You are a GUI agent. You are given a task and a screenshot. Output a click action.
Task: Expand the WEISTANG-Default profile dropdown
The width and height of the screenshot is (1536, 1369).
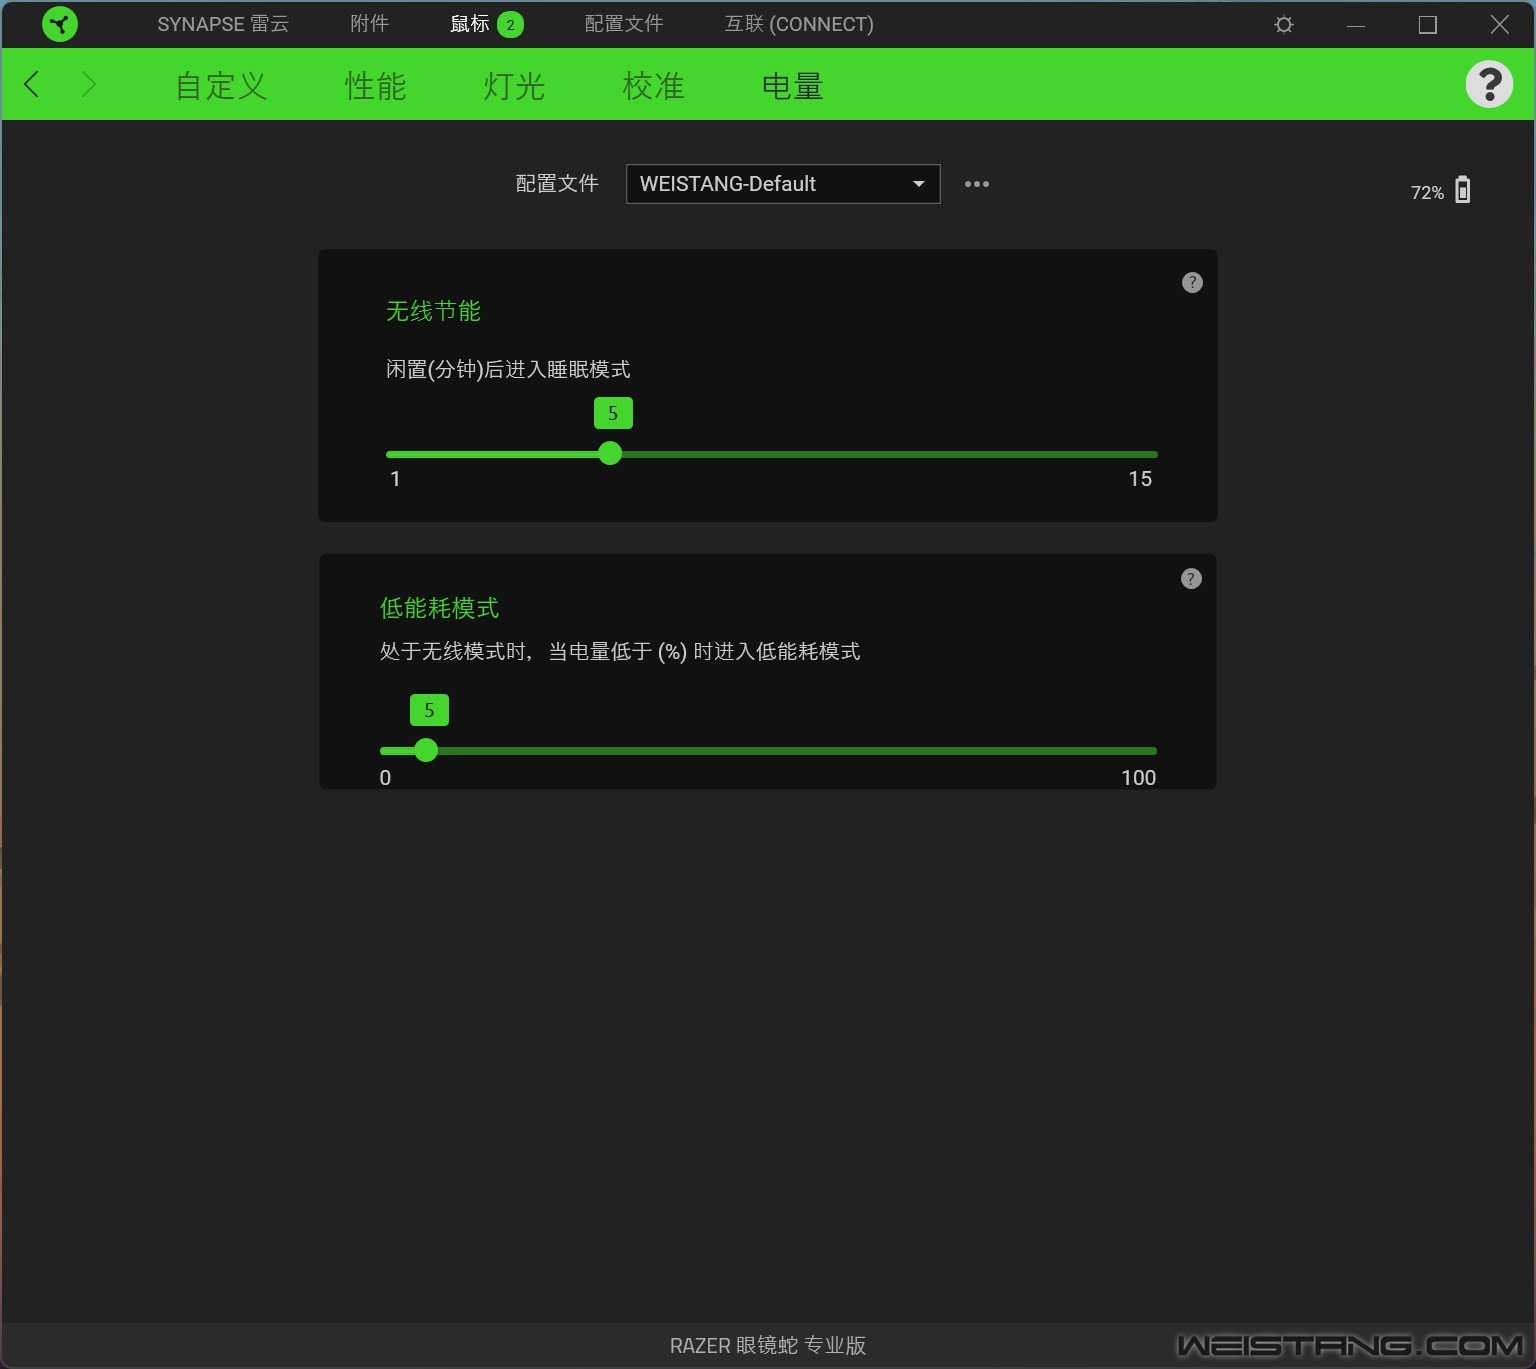click(x=783, y=184)
